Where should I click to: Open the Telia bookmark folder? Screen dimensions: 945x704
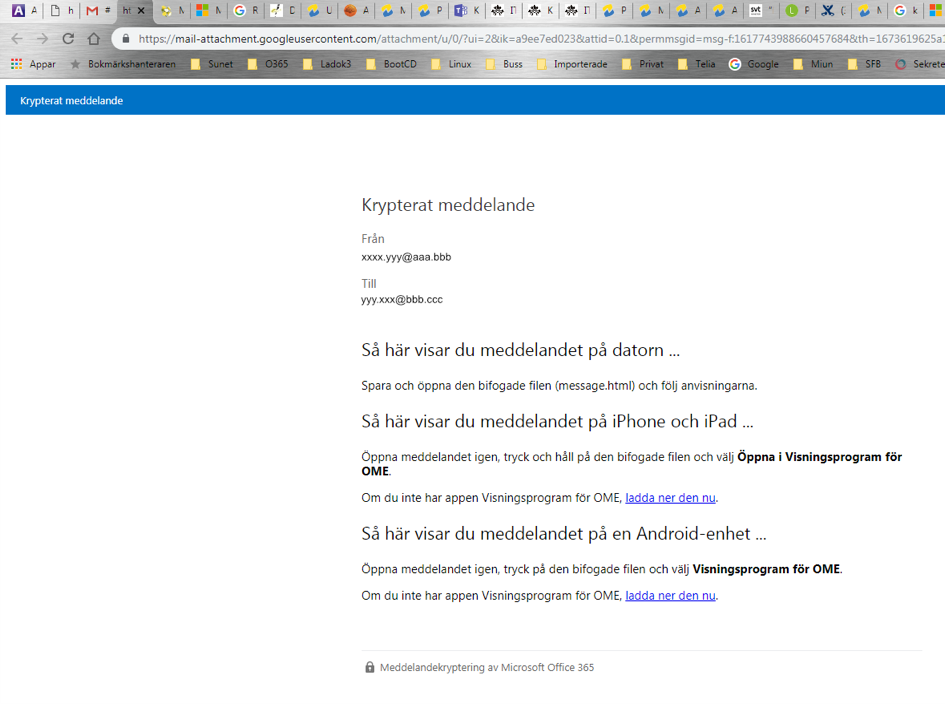pos(696,64)
